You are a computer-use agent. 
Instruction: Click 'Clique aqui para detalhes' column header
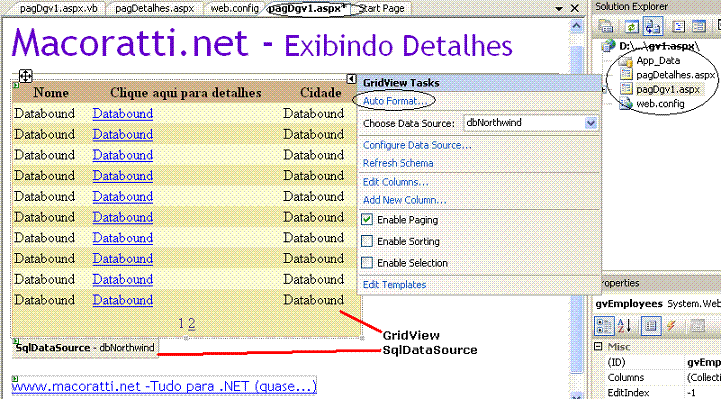tap(186, 92)
